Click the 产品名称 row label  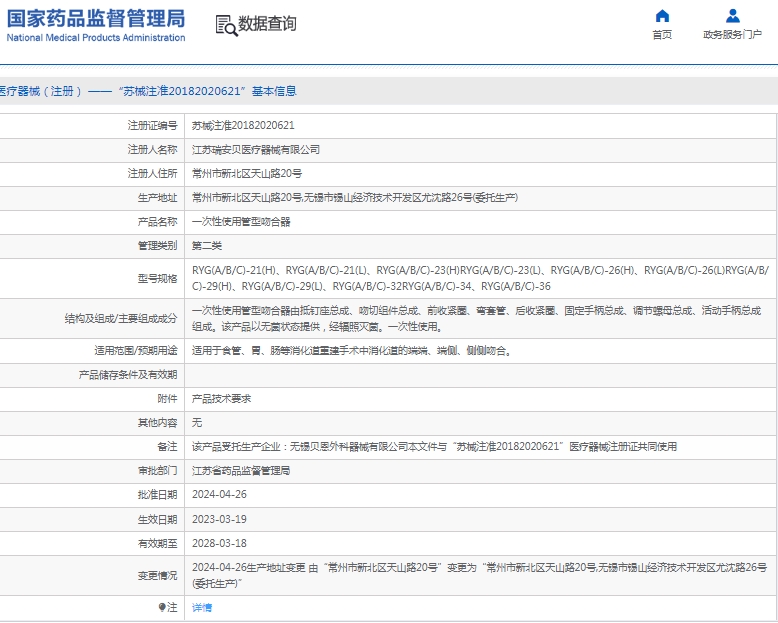[x=157, y=222]
